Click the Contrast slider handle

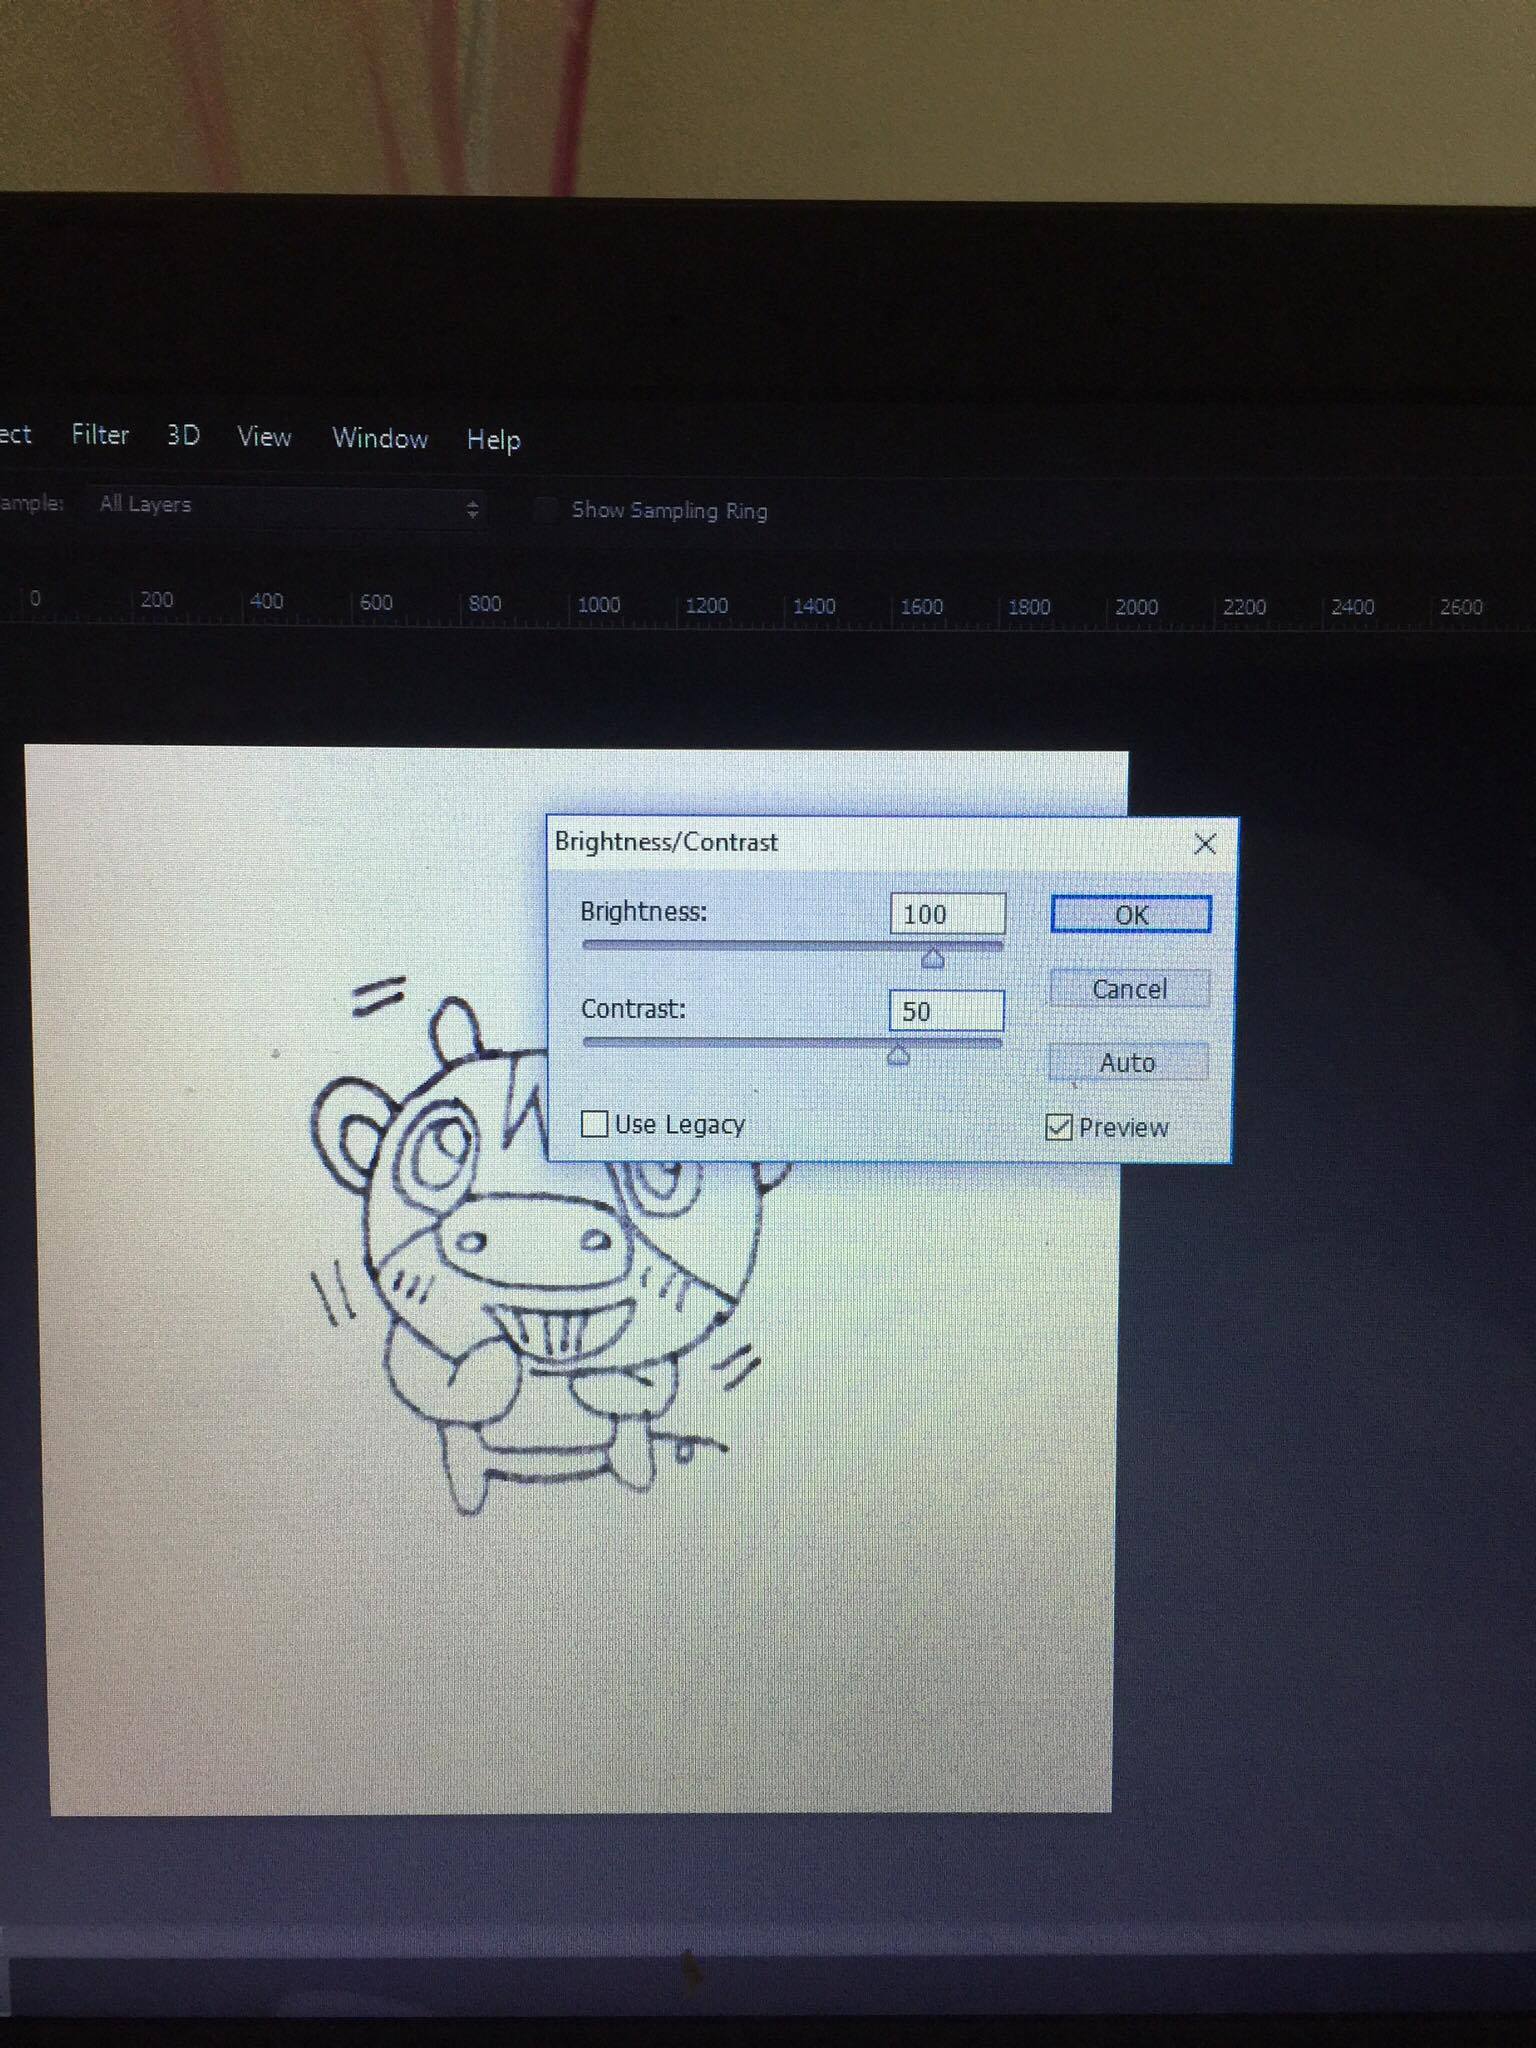tap(898, 1055)
